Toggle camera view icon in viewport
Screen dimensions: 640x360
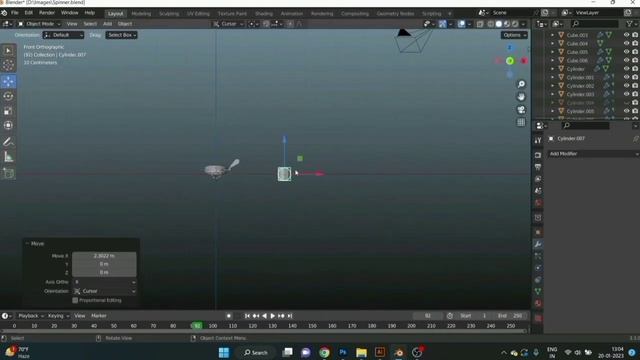point(521,109)
